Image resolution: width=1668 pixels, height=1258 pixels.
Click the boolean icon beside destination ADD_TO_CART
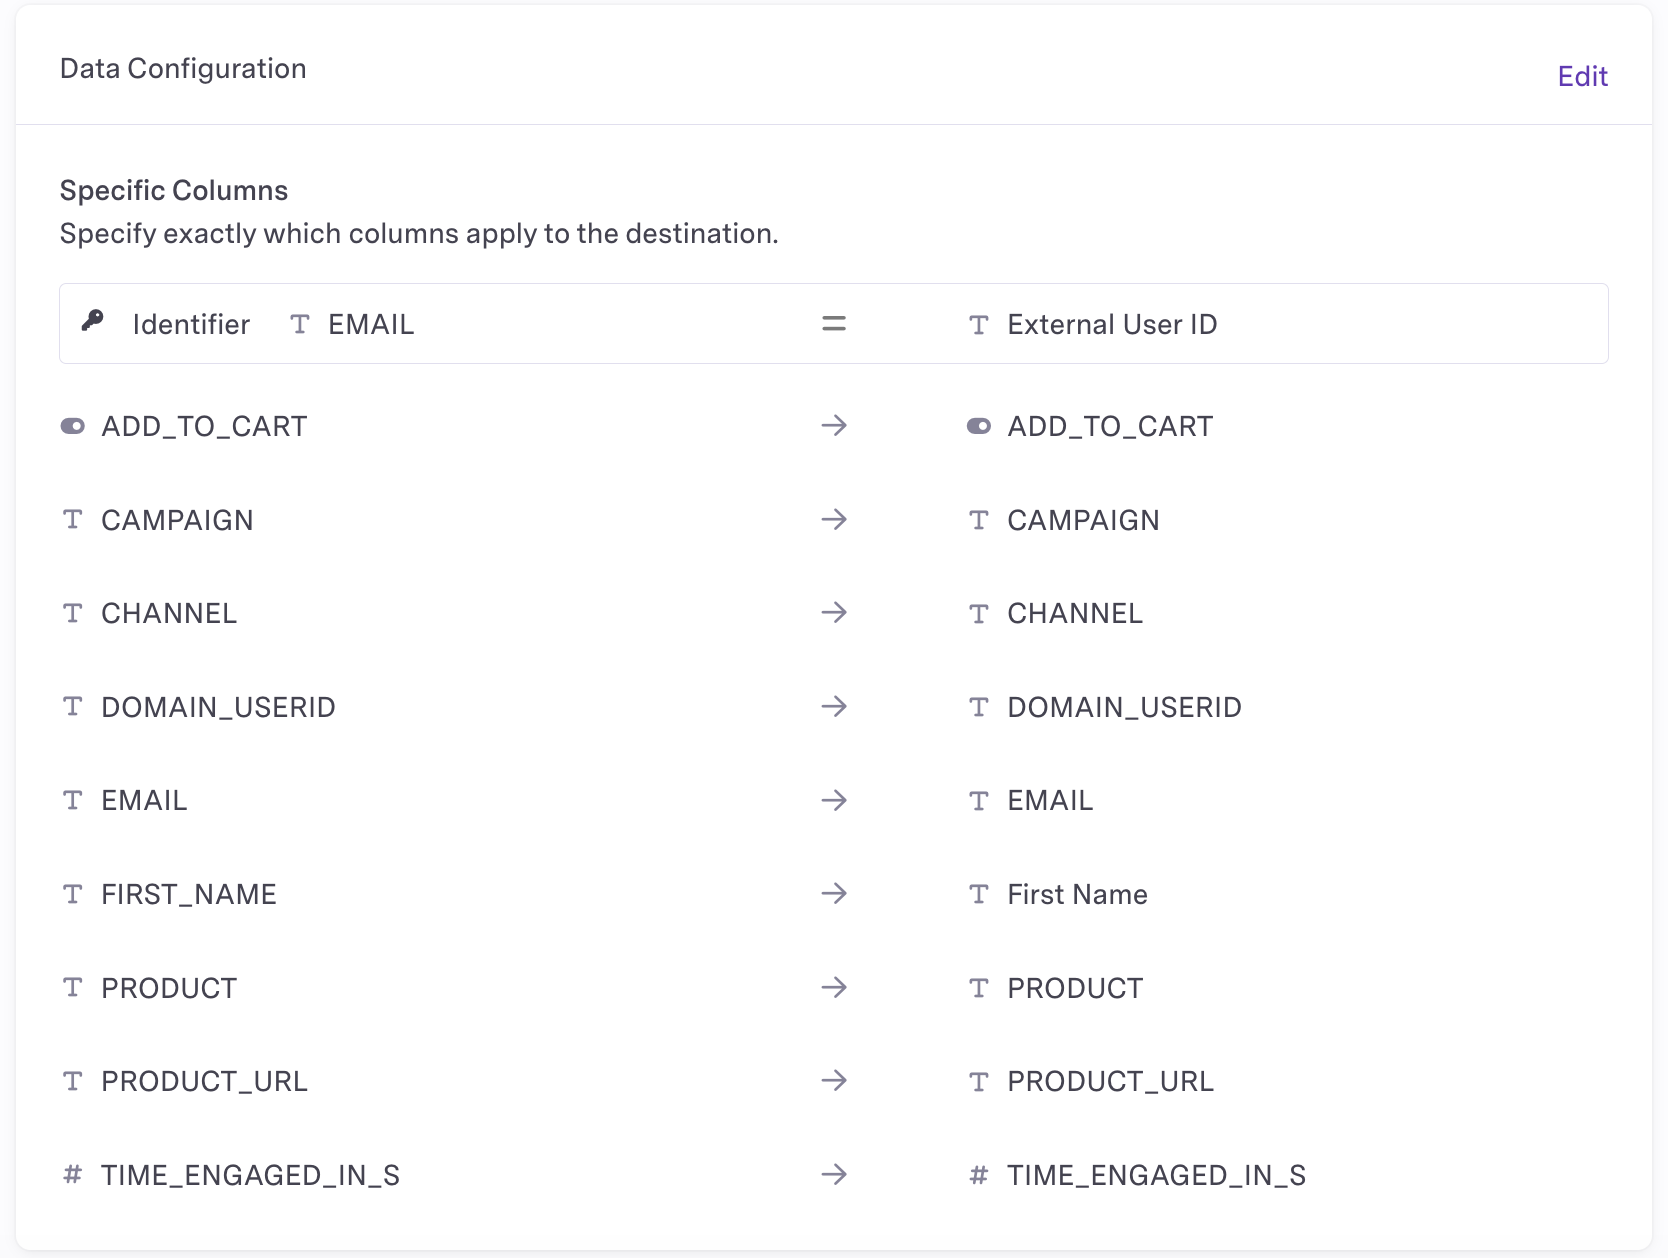click(x=979, y=426)
